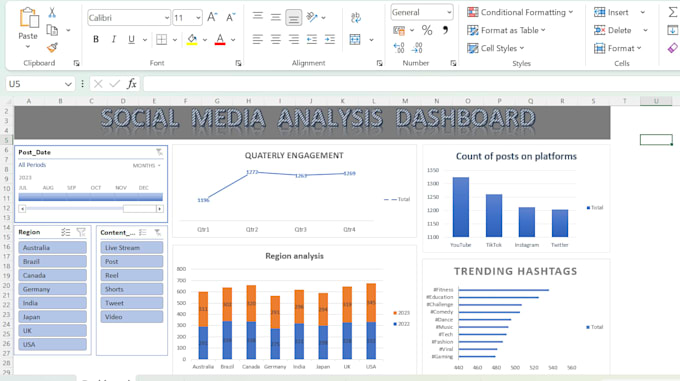Click the Font Color A icon
Viewport: 680px width, 381px height.
pyautogui.click(x=220, y=39)
